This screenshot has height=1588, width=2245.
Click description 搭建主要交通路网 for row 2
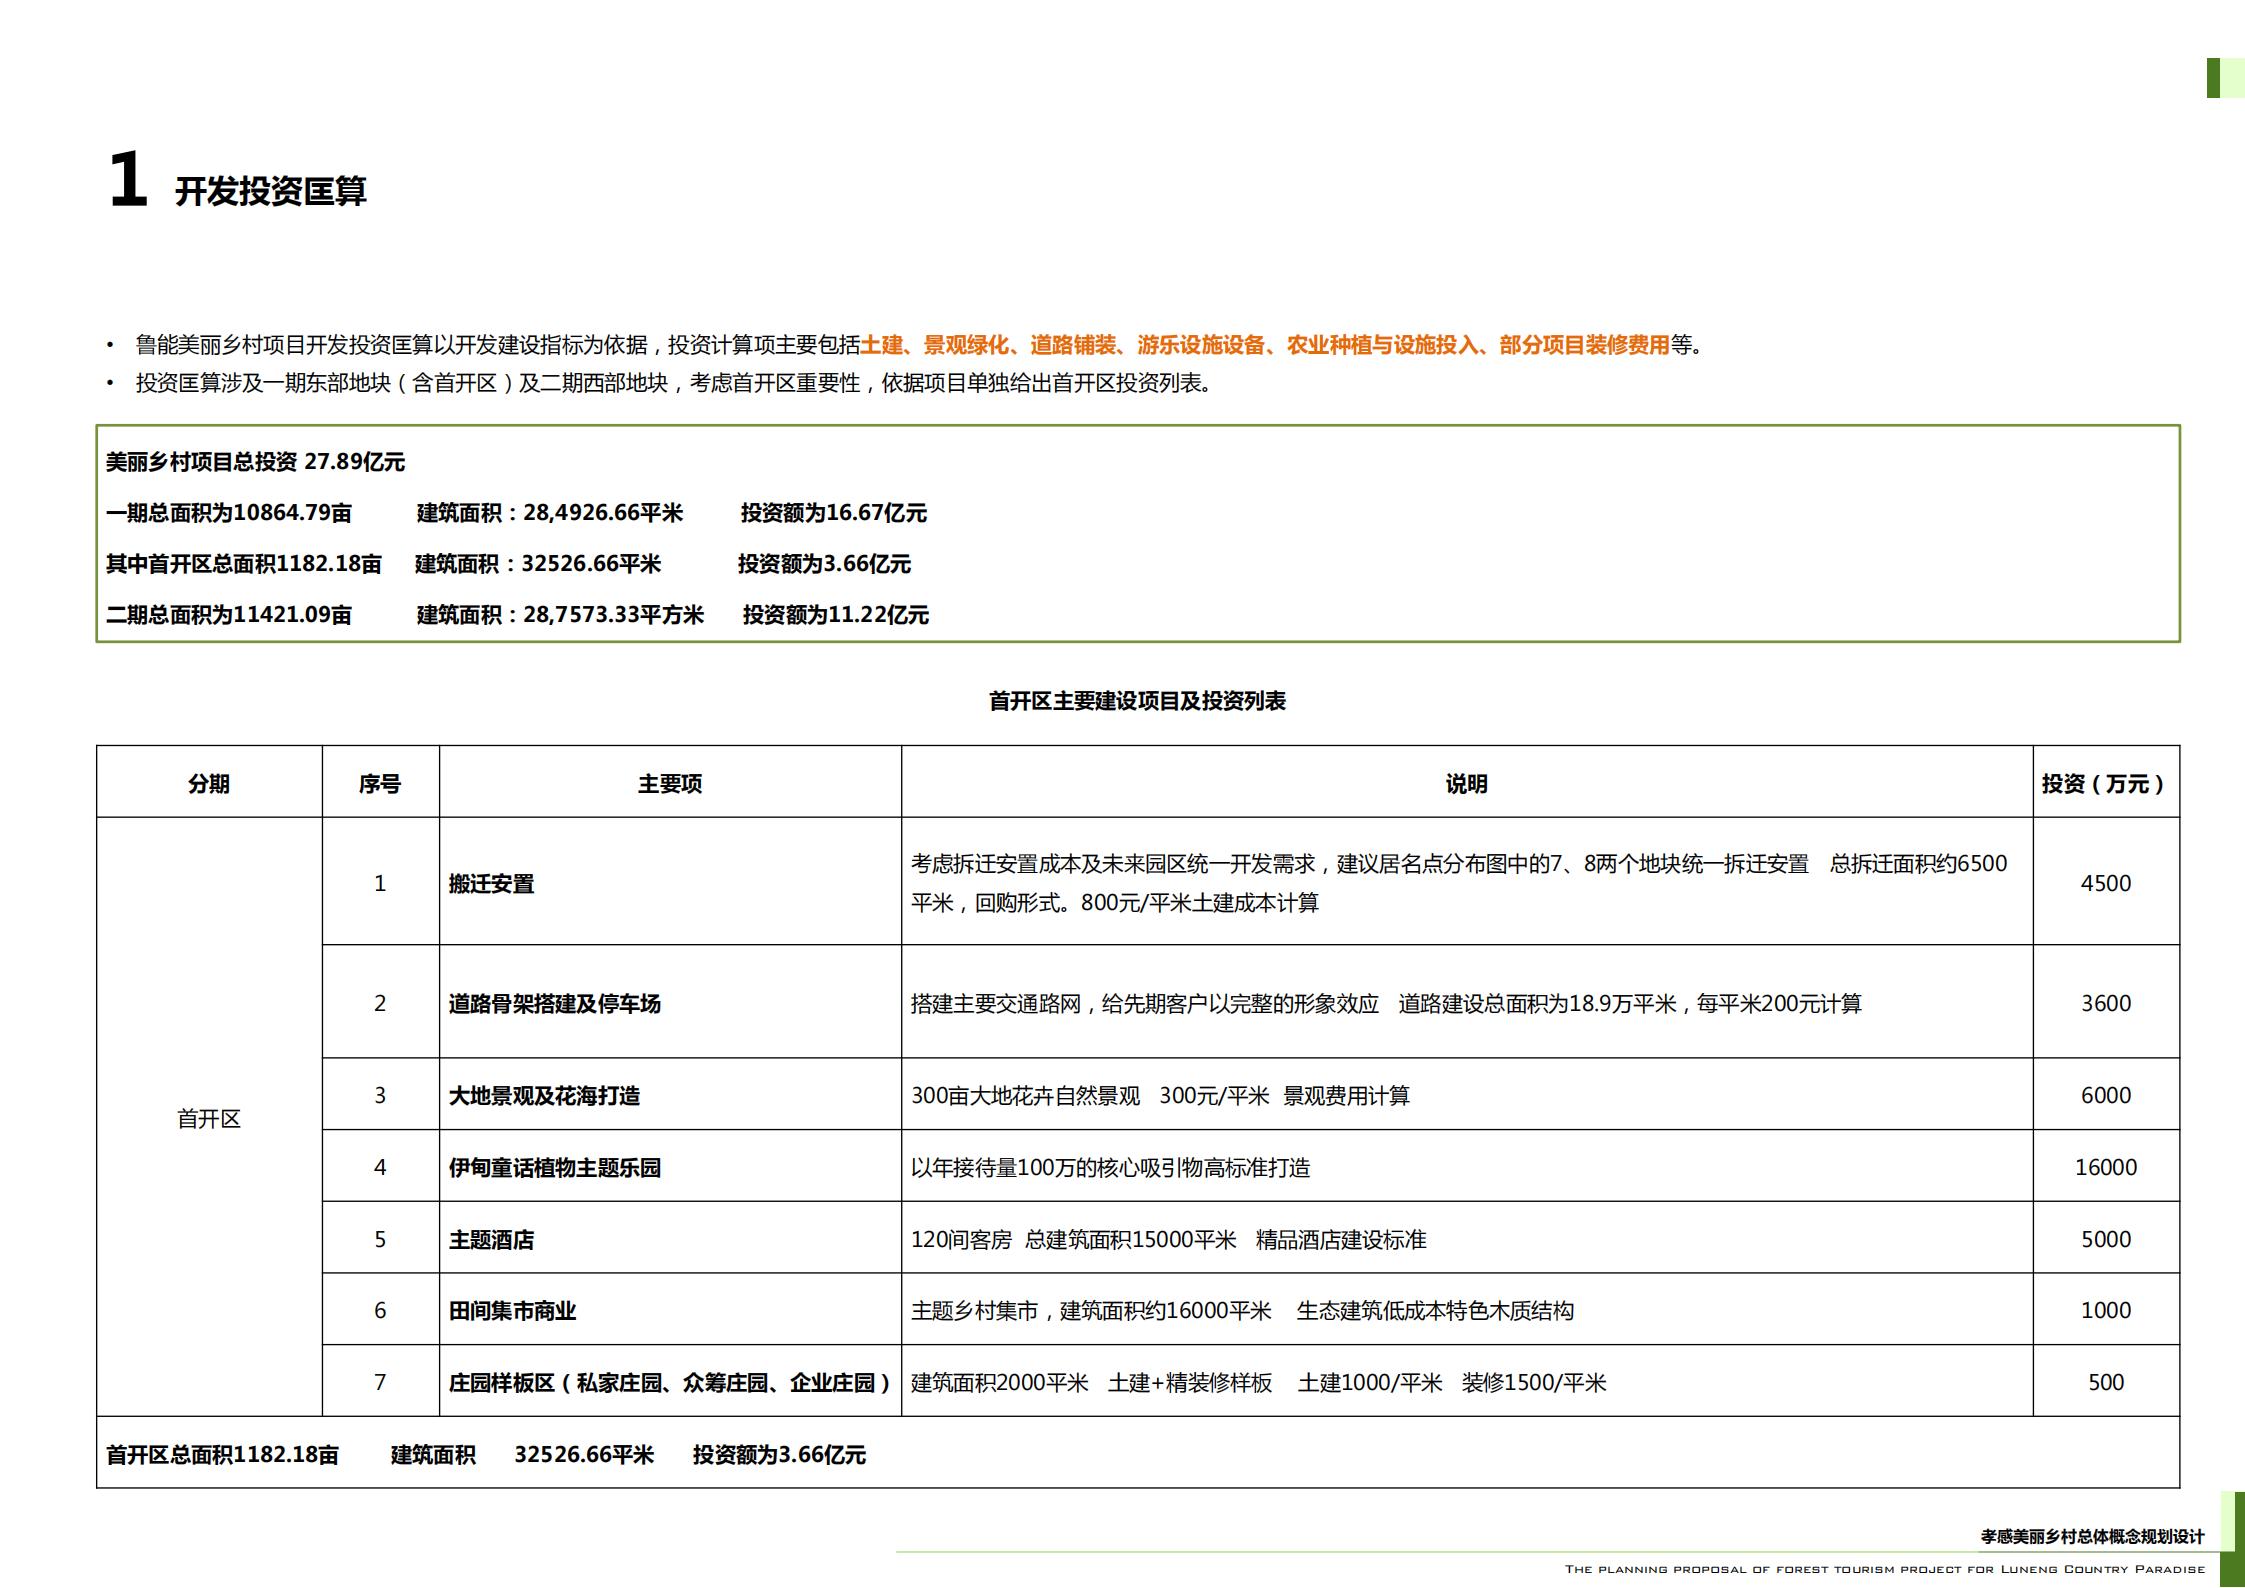tap(1386, 1003)
